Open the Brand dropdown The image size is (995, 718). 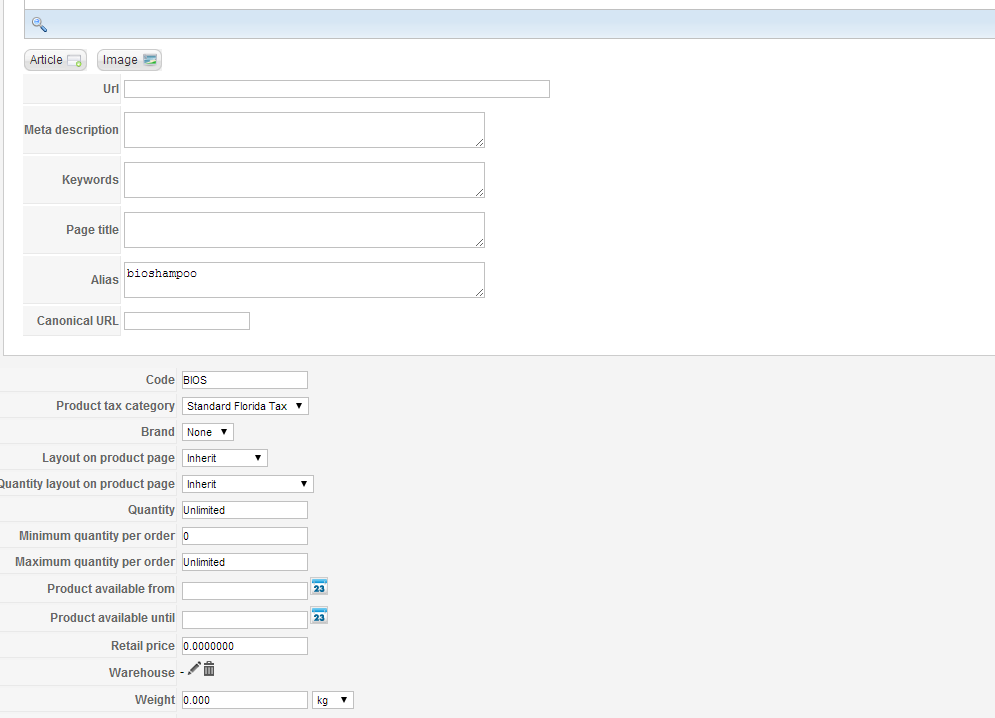click(208, 432)
